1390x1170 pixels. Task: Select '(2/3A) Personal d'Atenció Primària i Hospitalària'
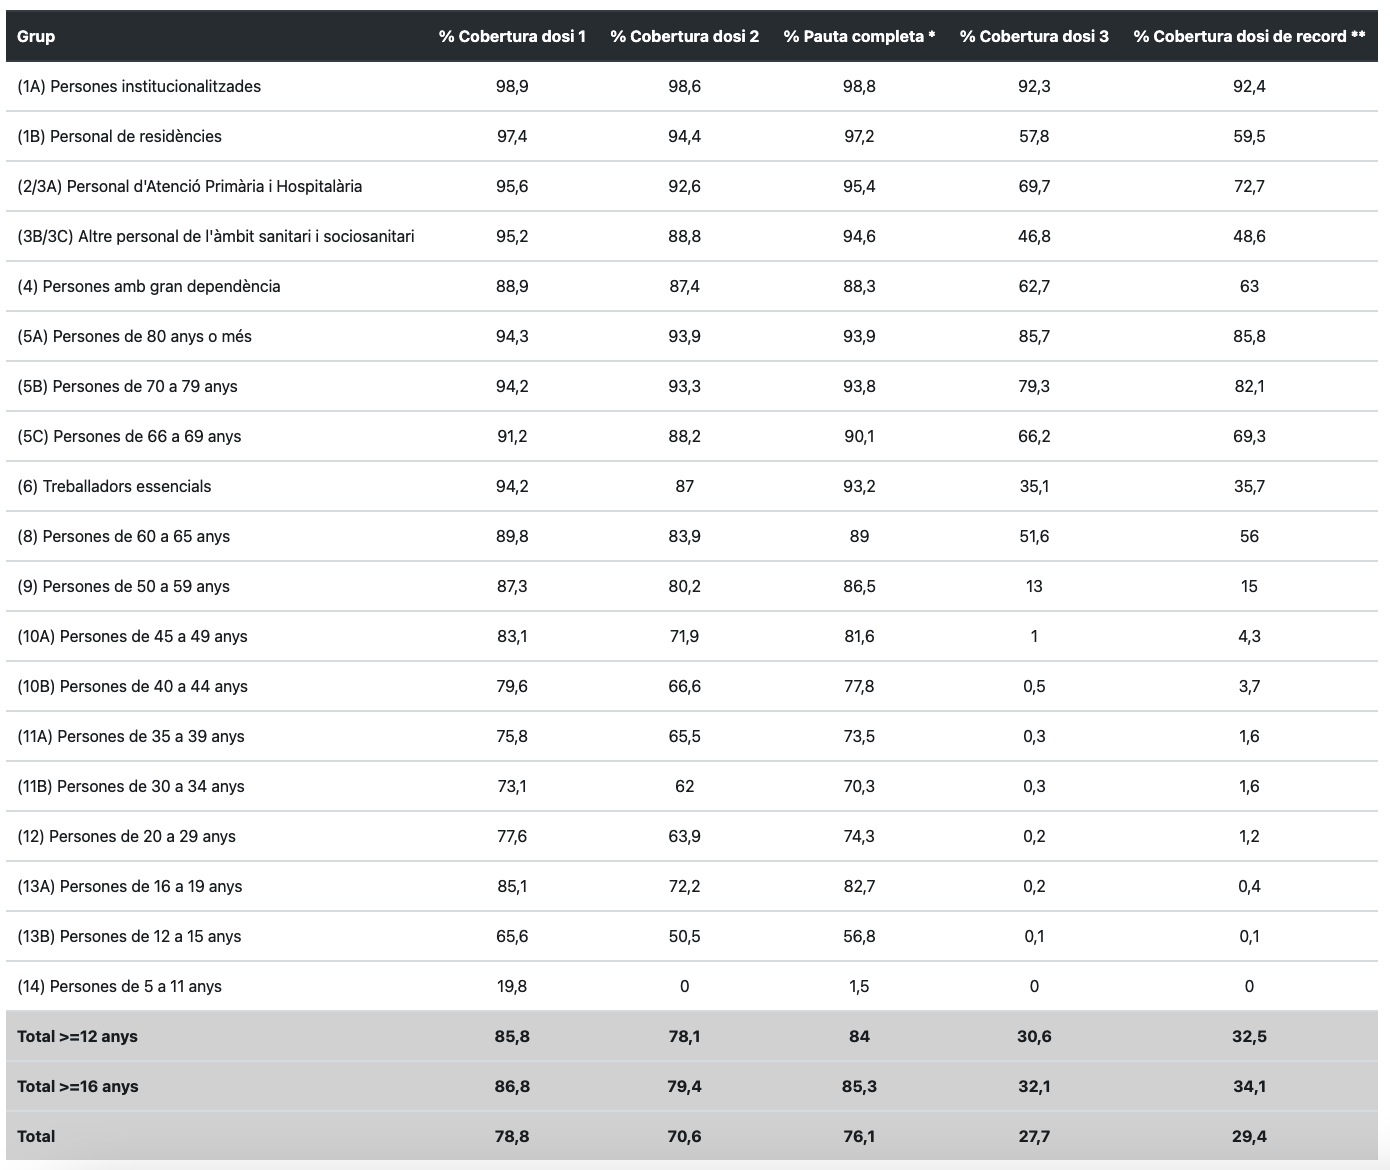[x=190, y=186]
